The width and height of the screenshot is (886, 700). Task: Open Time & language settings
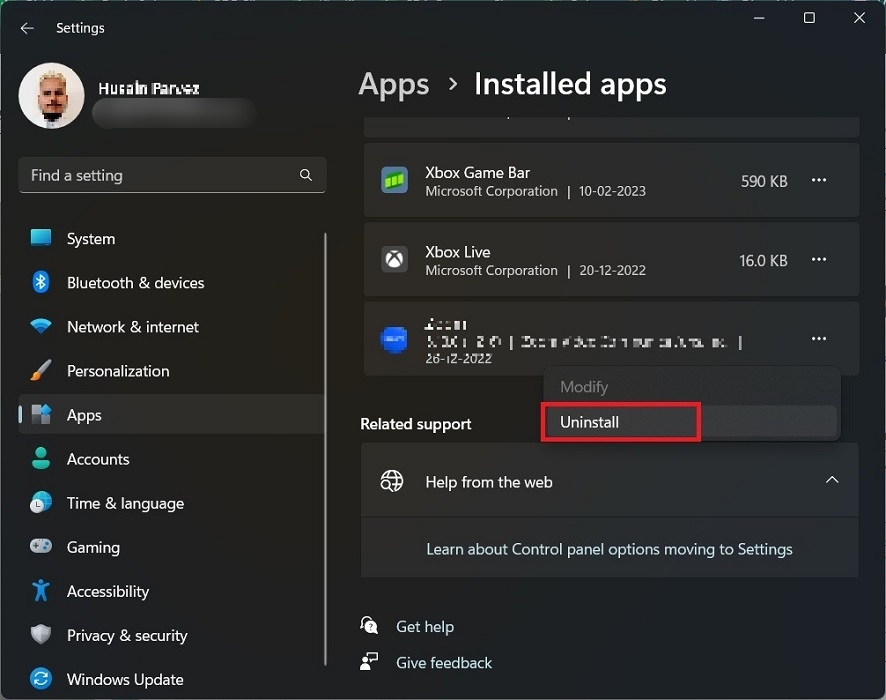click(x=125, y=503)
